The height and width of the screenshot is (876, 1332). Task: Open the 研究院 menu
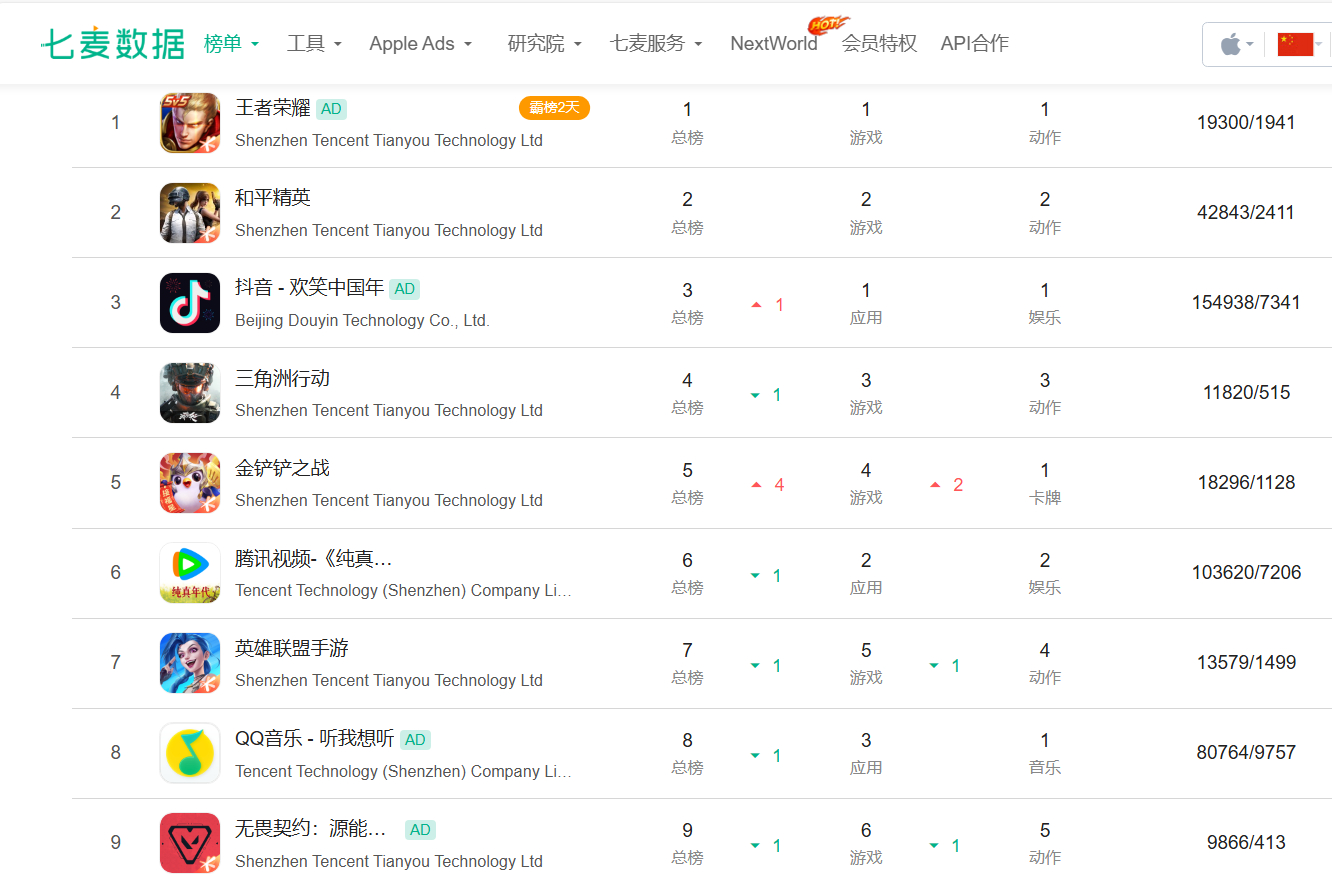tap(544, 44)
